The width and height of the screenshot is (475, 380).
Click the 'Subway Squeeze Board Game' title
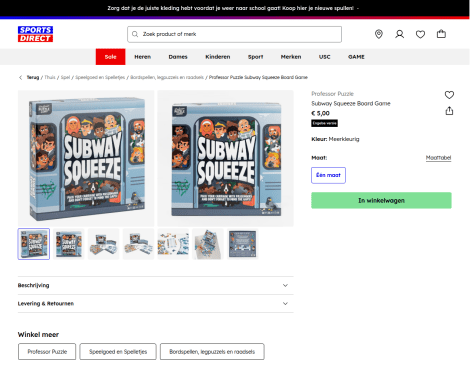pyautogui.click(x=351, y=103)
